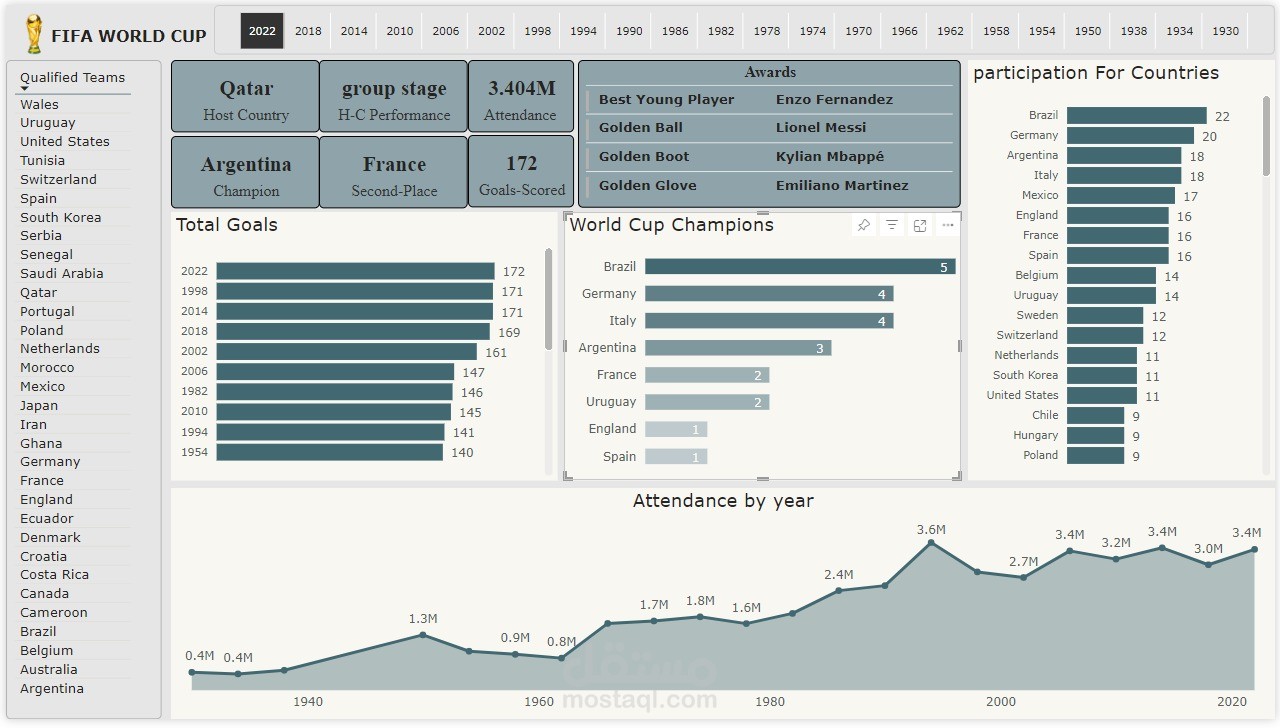
Task: Click Argentina bar in Champions chart
Action: (738, 348)
